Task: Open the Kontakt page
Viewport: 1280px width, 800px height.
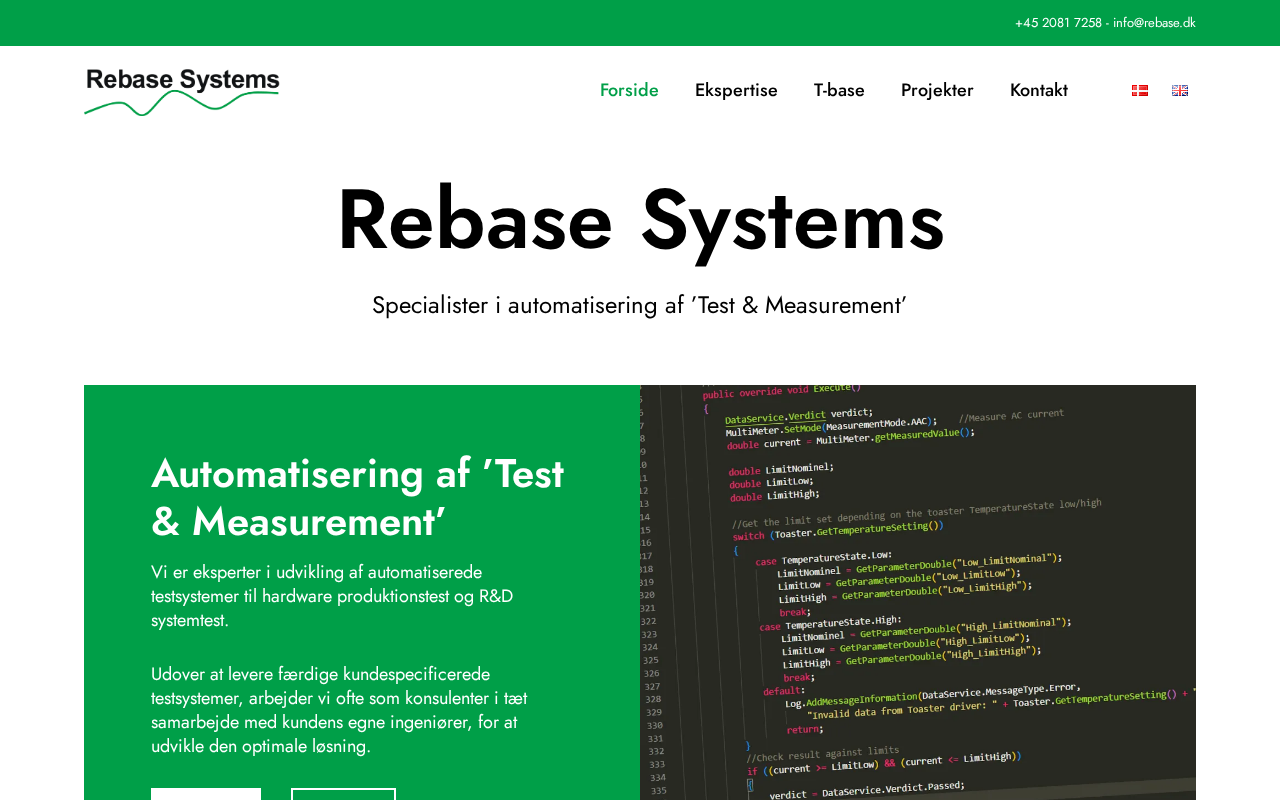Action: point(1038,90)
